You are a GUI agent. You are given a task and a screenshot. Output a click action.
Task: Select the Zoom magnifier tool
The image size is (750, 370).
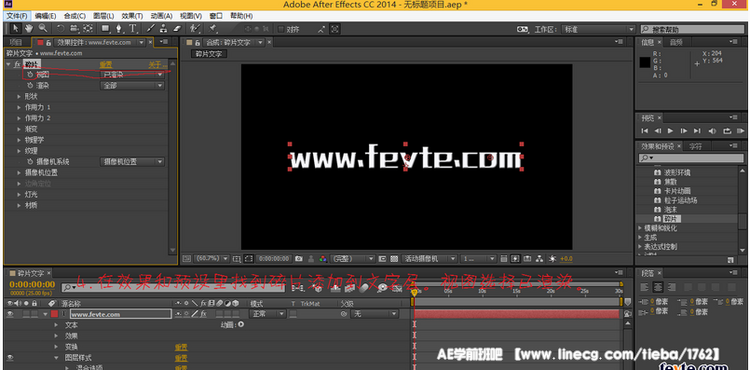click(43, 29)
